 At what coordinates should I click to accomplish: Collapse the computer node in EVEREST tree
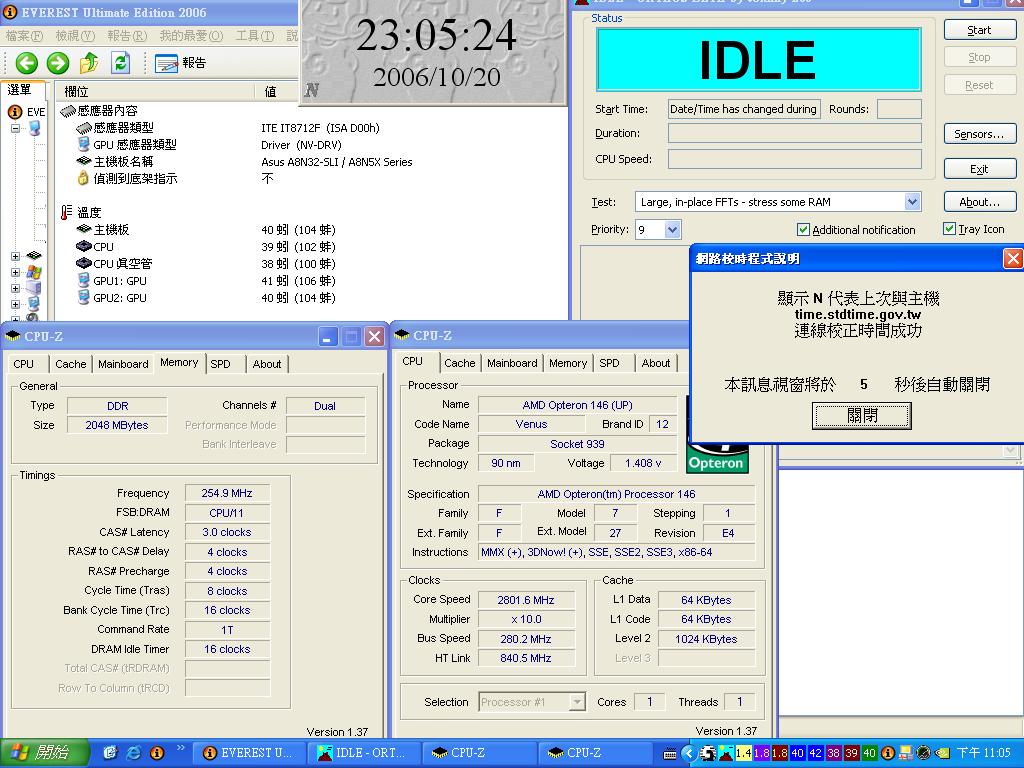coord(16,129)
